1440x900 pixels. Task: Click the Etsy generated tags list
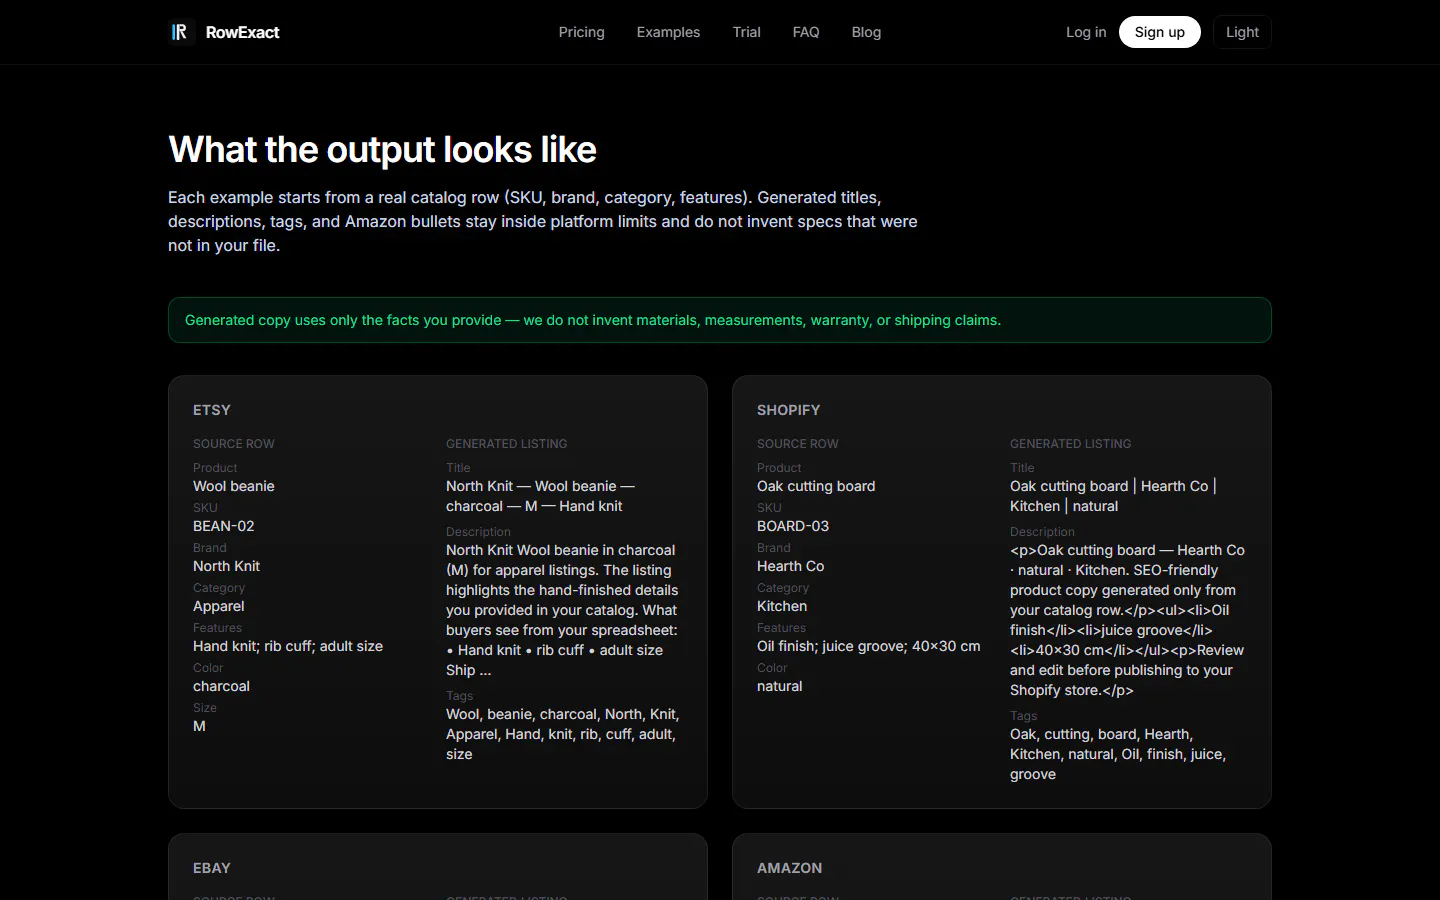pos(563,734)
